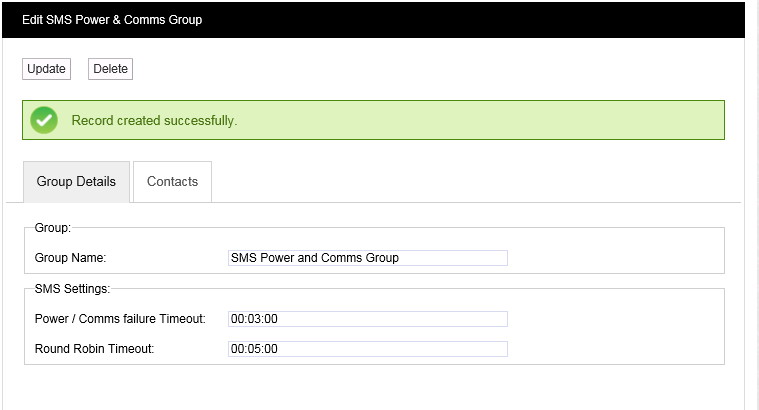
Task: Open the Contacts tab
Action: (172, 182)
